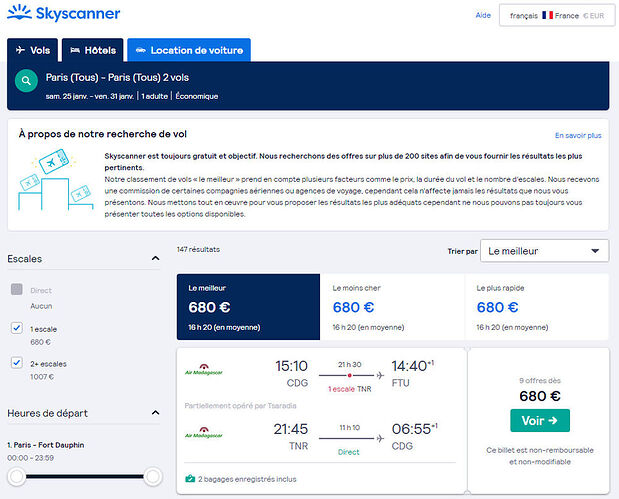Click the 1. Paris - Fort Dauphin label
Screen dimensions: 619x499
pyautogui.click(x=46, y=445)
